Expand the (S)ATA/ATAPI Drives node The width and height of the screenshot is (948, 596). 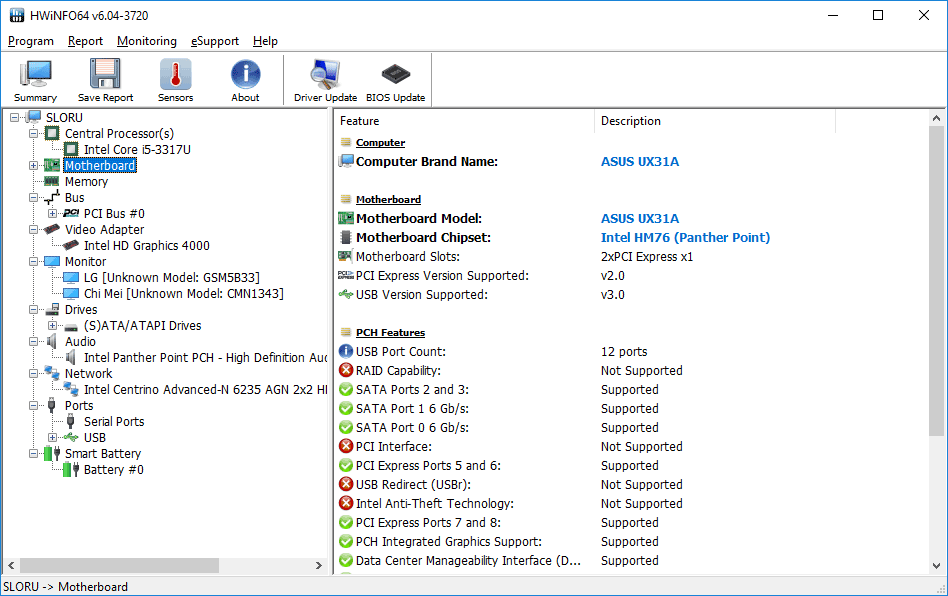tap(52, 326)
